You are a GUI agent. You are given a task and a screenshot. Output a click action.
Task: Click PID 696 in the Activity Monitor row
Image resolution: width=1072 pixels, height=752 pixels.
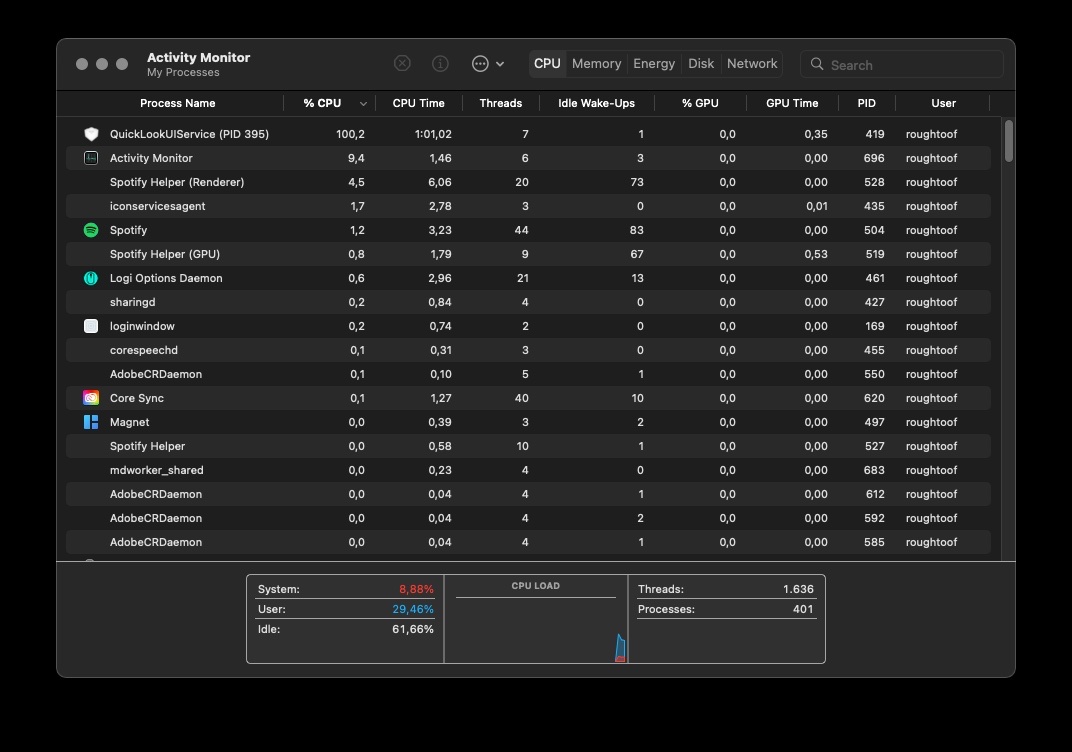(874, 158)
